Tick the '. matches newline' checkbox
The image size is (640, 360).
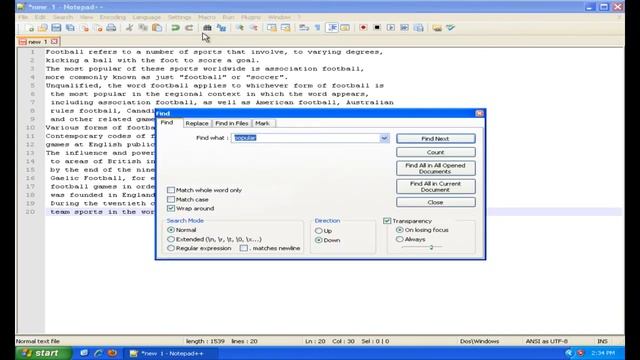[x=244, y=248]
